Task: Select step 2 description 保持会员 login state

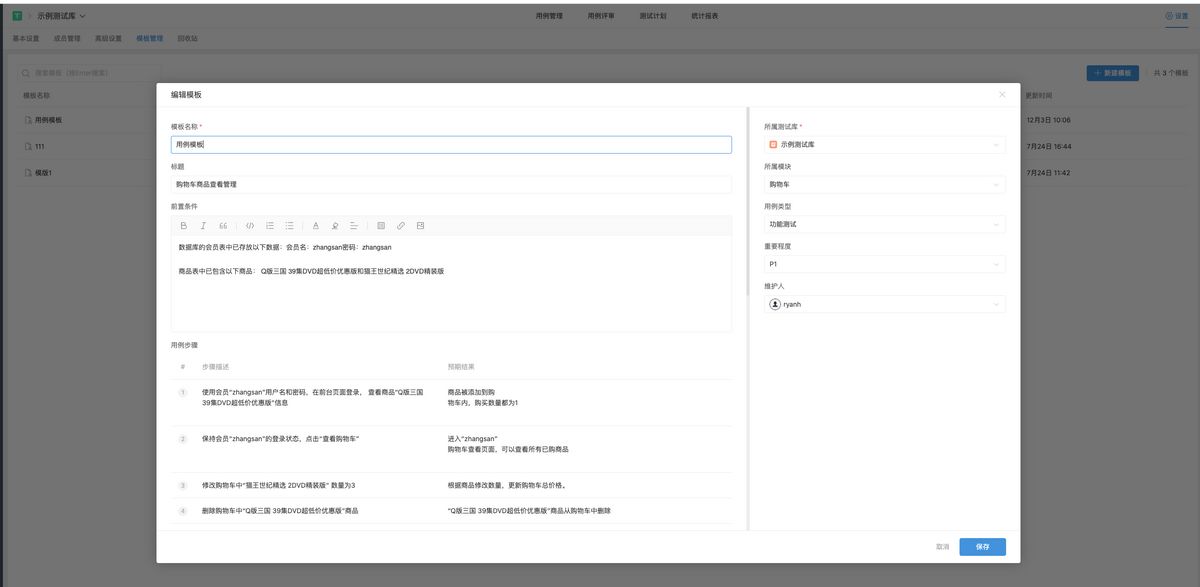Action: click(x=281, y=439)
